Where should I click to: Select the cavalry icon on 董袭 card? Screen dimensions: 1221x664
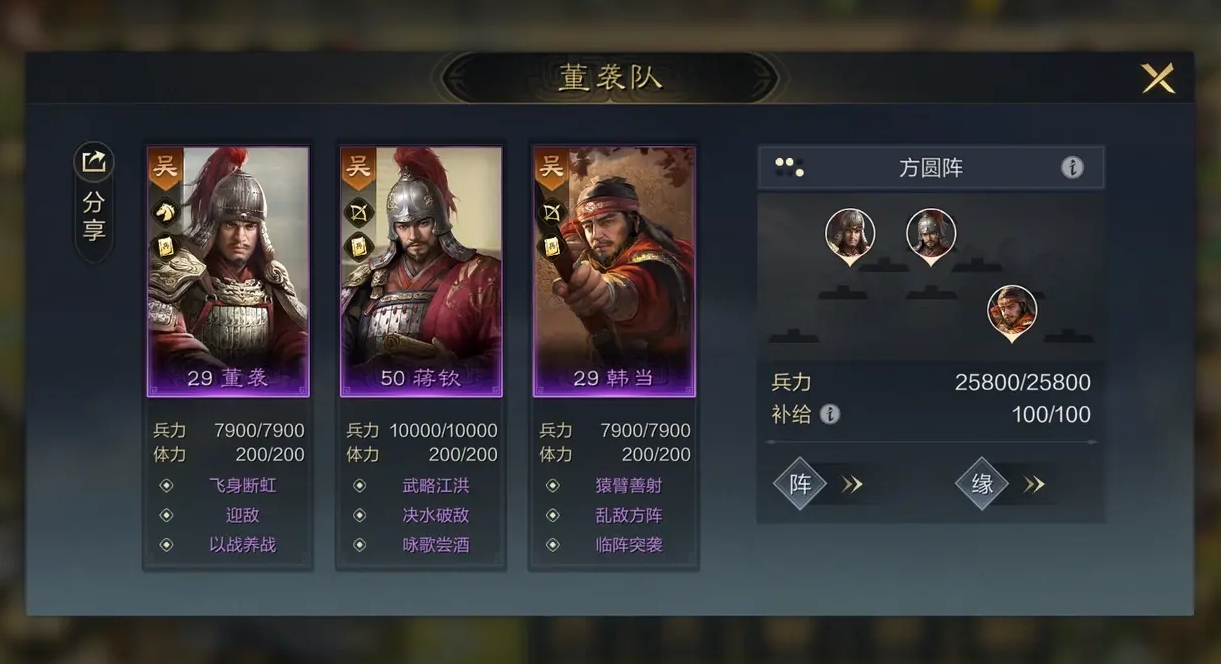[x=163, y=212]
